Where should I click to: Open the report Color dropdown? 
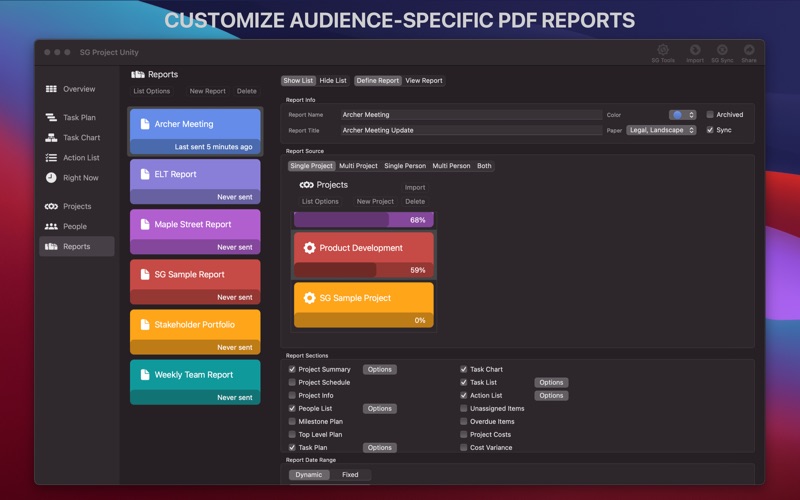click(683, 115)
